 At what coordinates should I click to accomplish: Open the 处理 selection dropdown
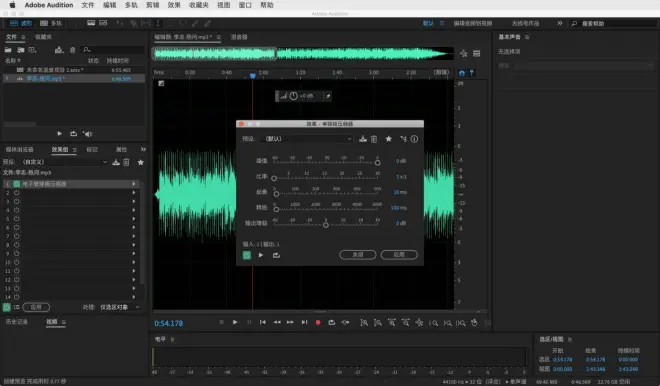120,307
